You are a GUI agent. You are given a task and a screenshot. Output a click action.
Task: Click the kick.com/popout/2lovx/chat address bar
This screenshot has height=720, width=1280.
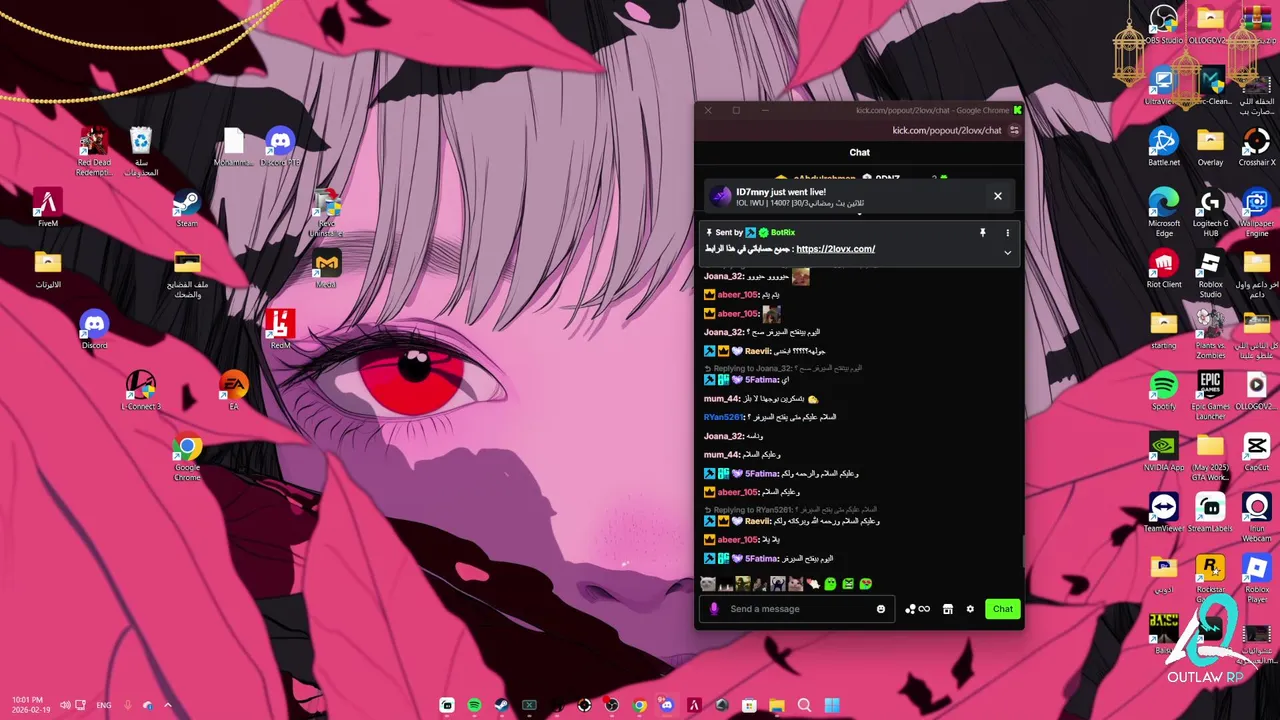(946, 130)
